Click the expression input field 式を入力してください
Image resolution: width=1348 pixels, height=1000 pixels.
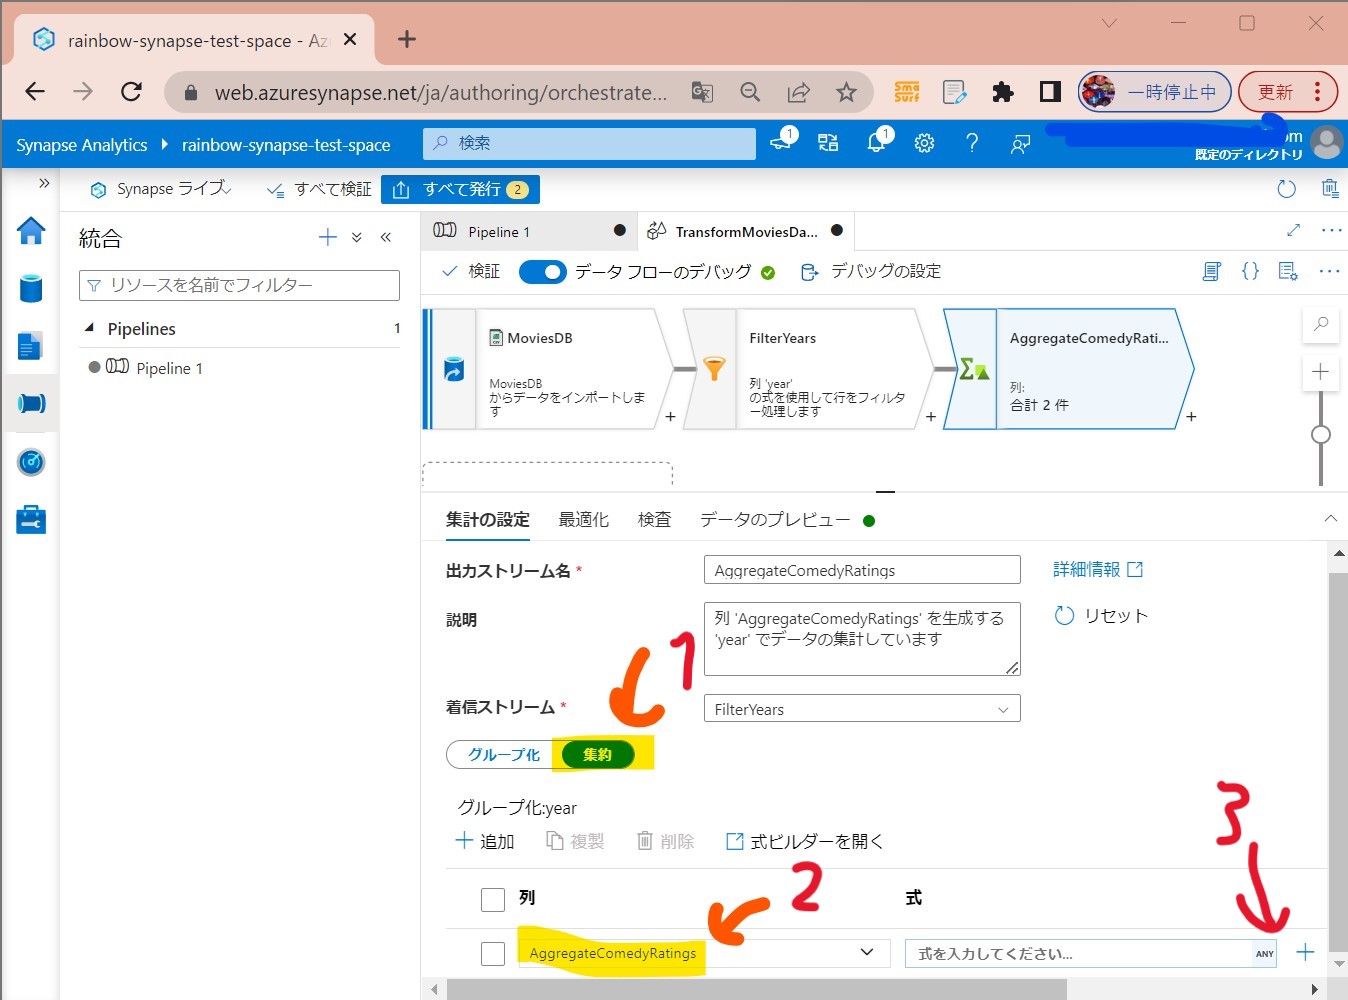pos(1079,954)
